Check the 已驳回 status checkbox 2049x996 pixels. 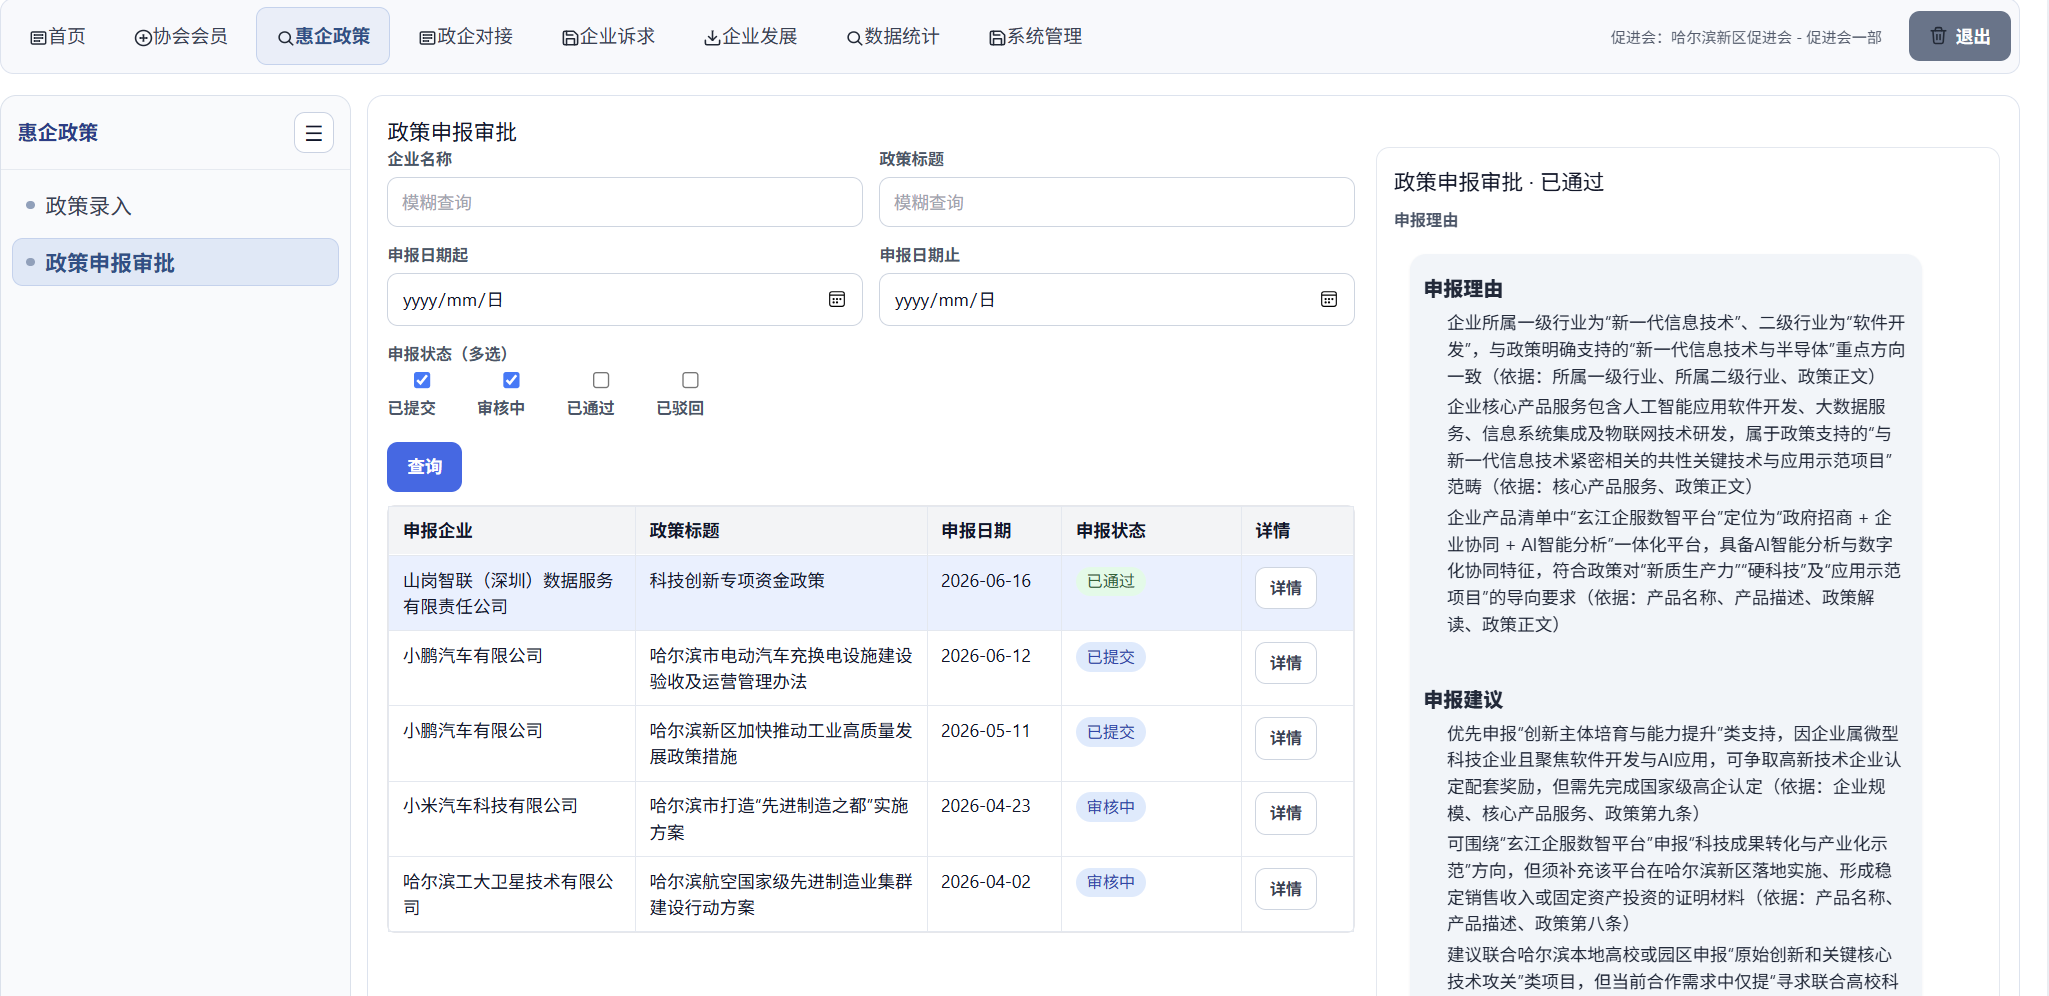coord(690,380)
